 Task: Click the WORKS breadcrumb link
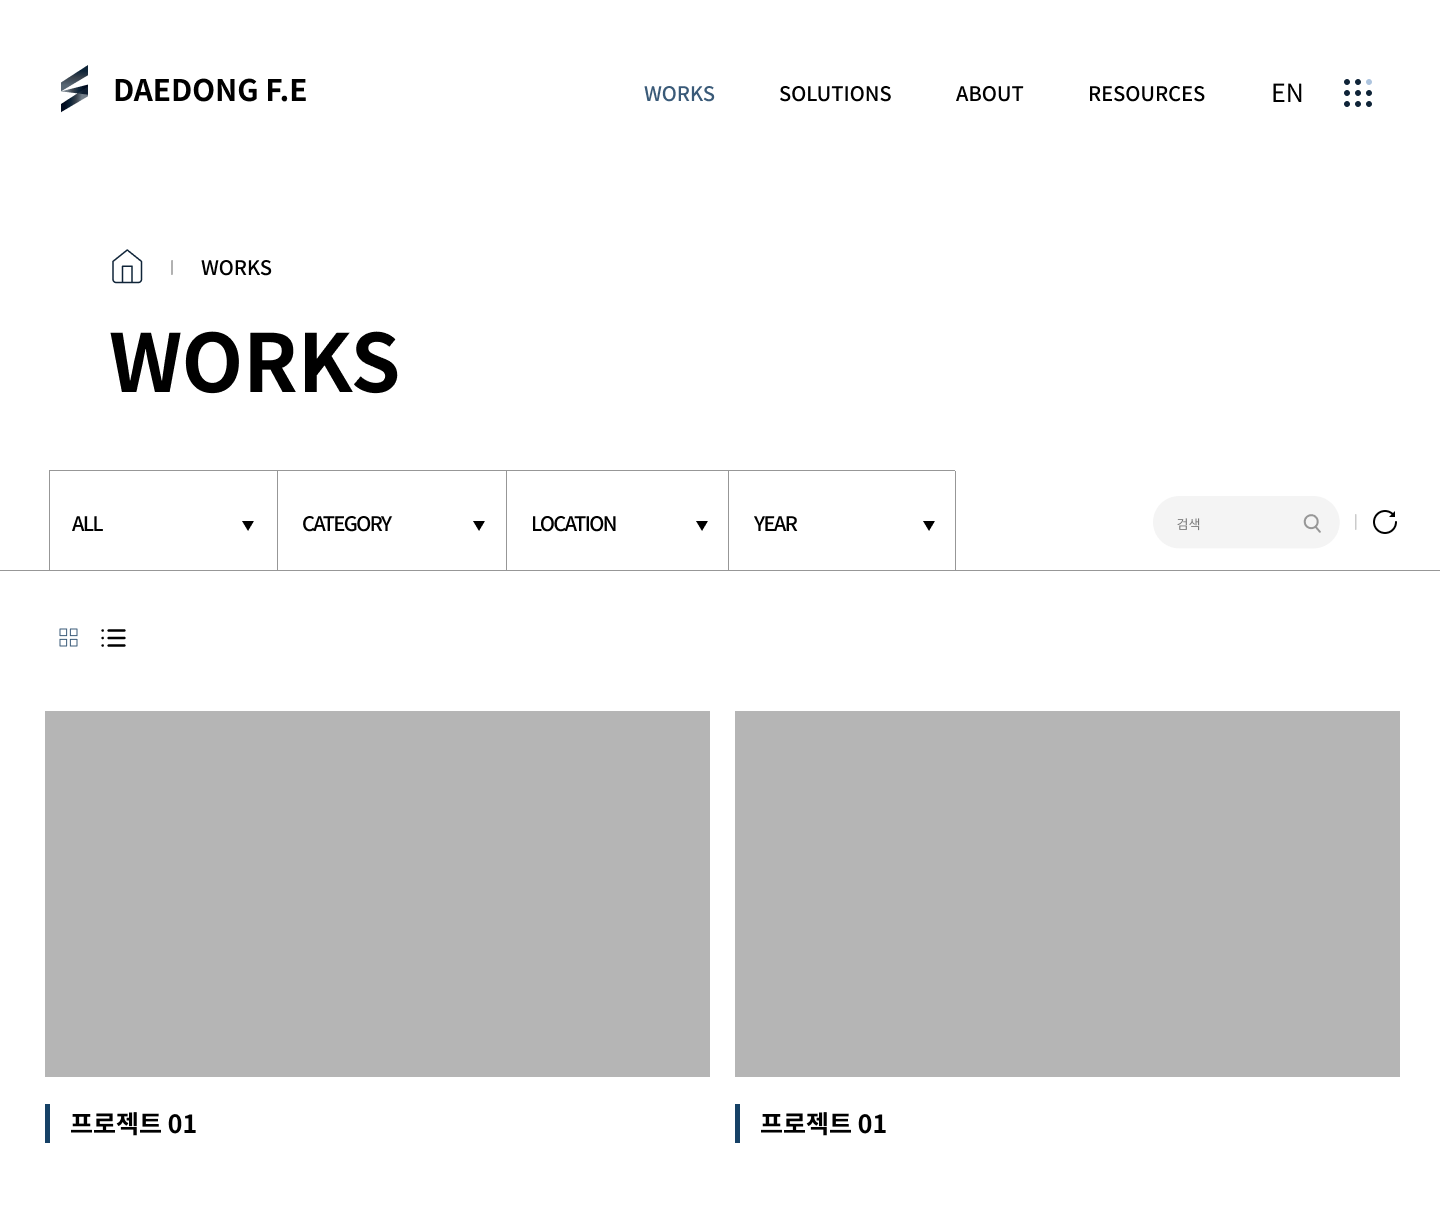tap(236, 268)
